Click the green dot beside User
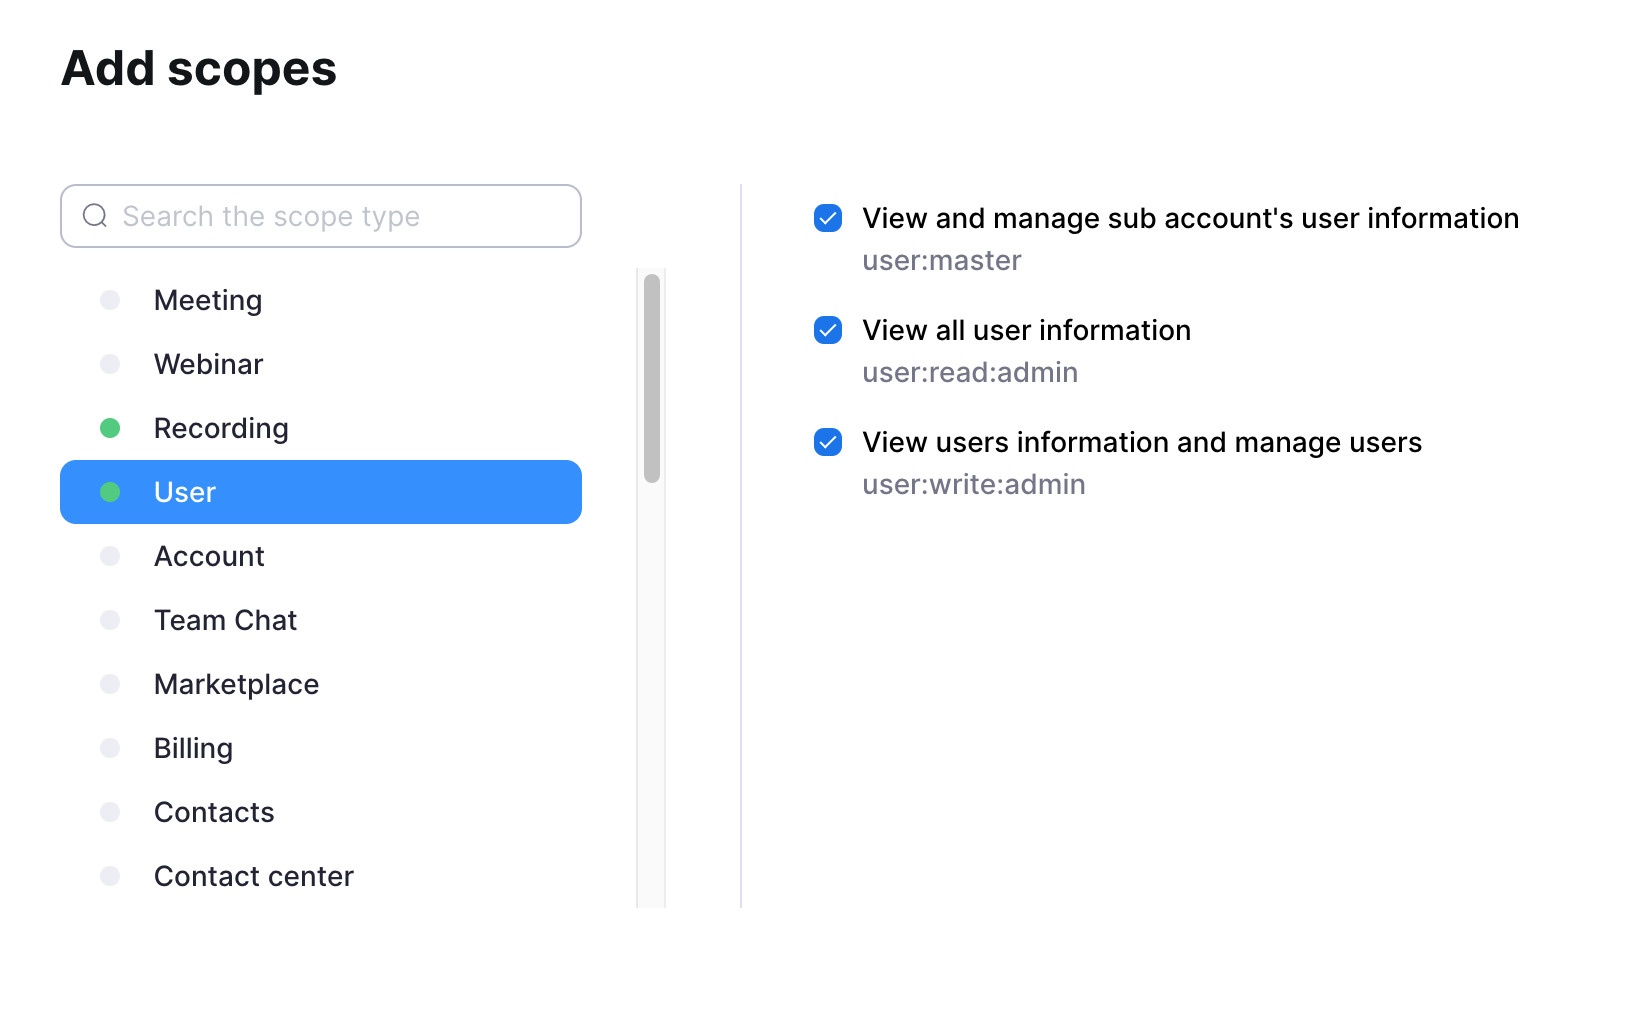 110,492
